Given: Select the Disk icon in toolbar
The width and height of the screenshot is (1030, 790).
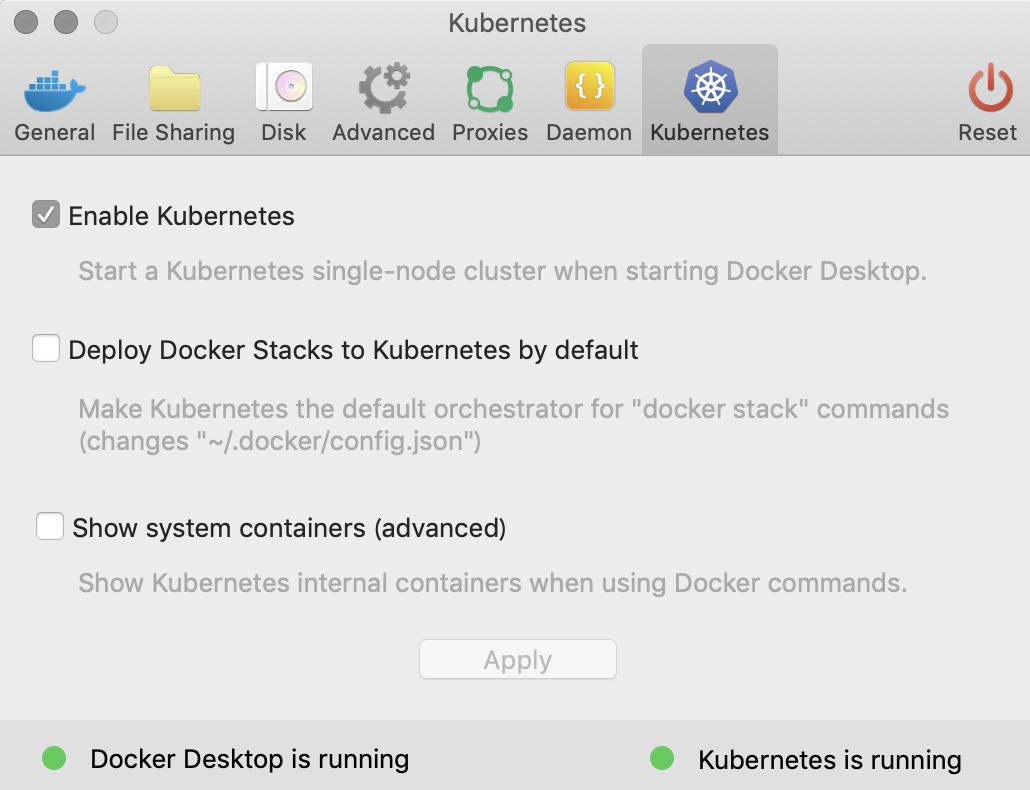Looking at the screenshot, I should (x=284, y=87).
